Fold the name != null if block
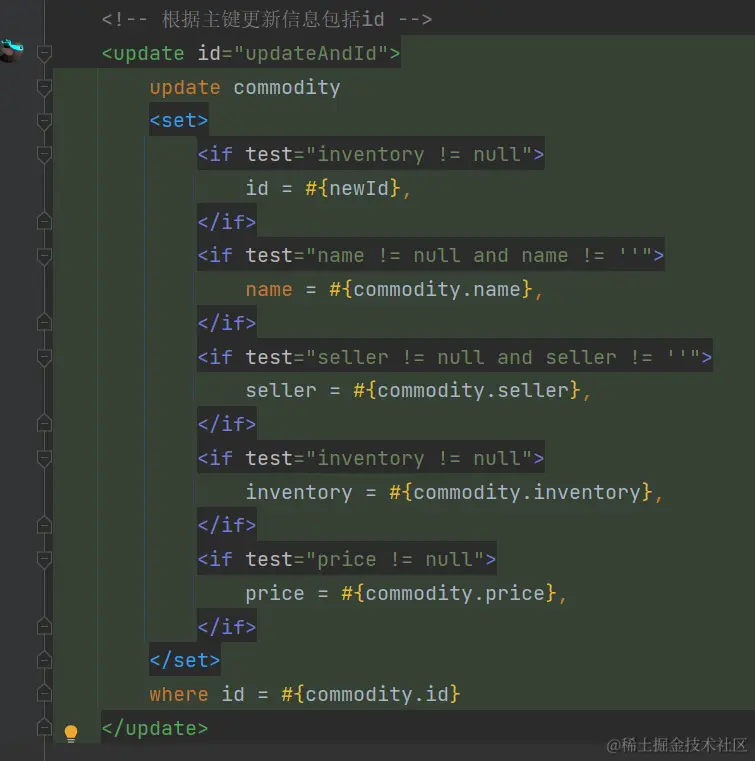This screenshot has height=761, width=755. [44, 256]
